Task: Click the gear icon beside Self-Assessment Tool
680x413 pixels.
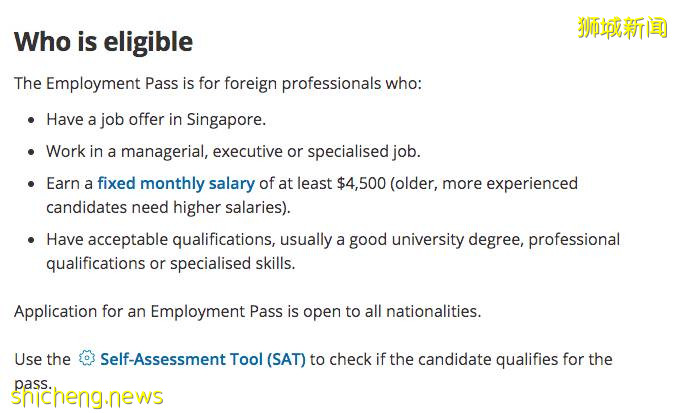Action: point(87,358)
